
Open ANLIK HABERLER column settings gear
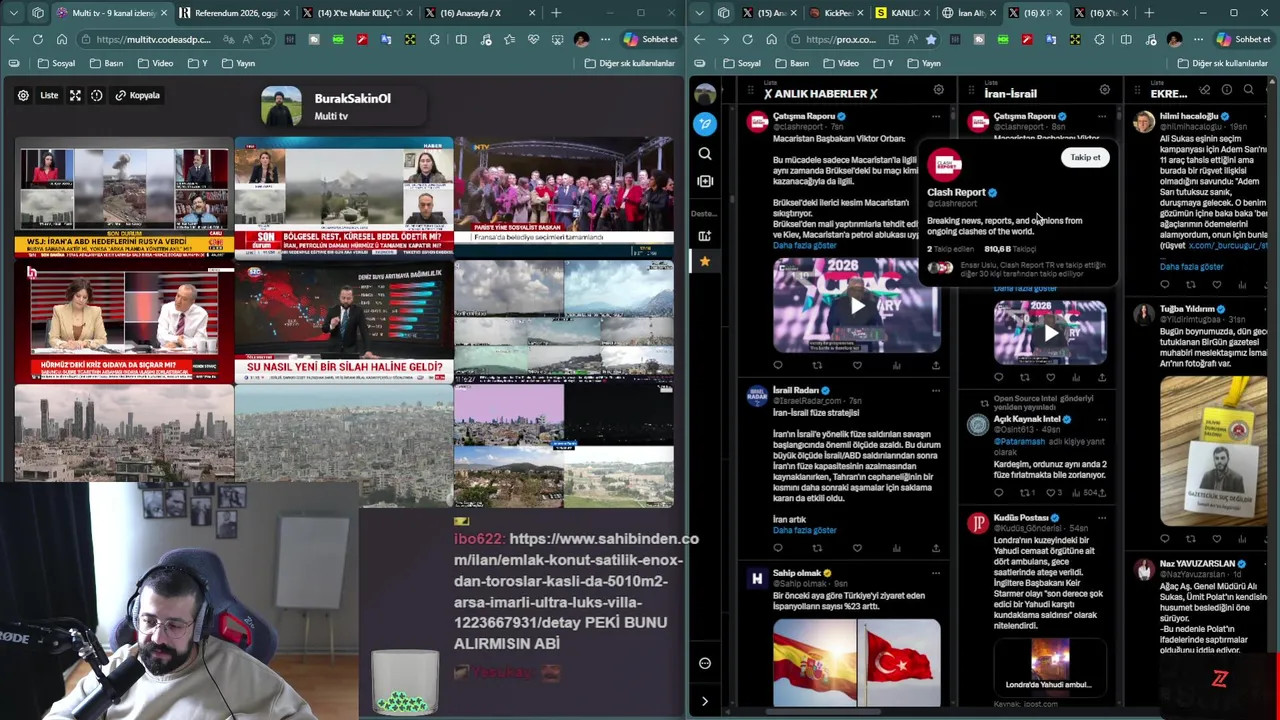coord(938,90)
